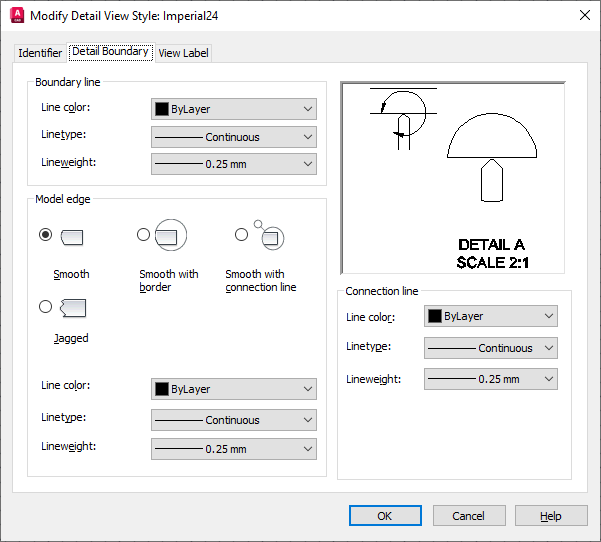Select the Smooth with border radio button
601x542 pixels.
point(143,234)
